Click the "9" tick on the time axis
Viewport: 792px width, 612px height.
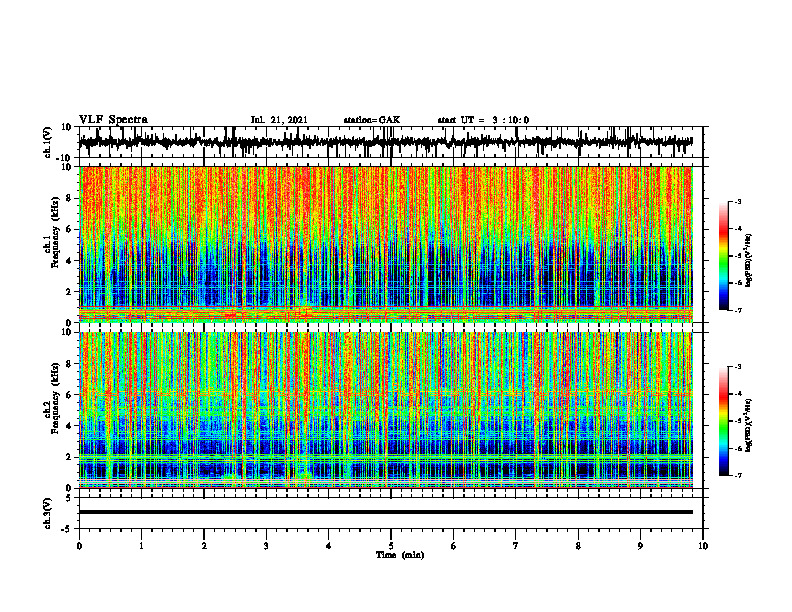click(640, 546)
